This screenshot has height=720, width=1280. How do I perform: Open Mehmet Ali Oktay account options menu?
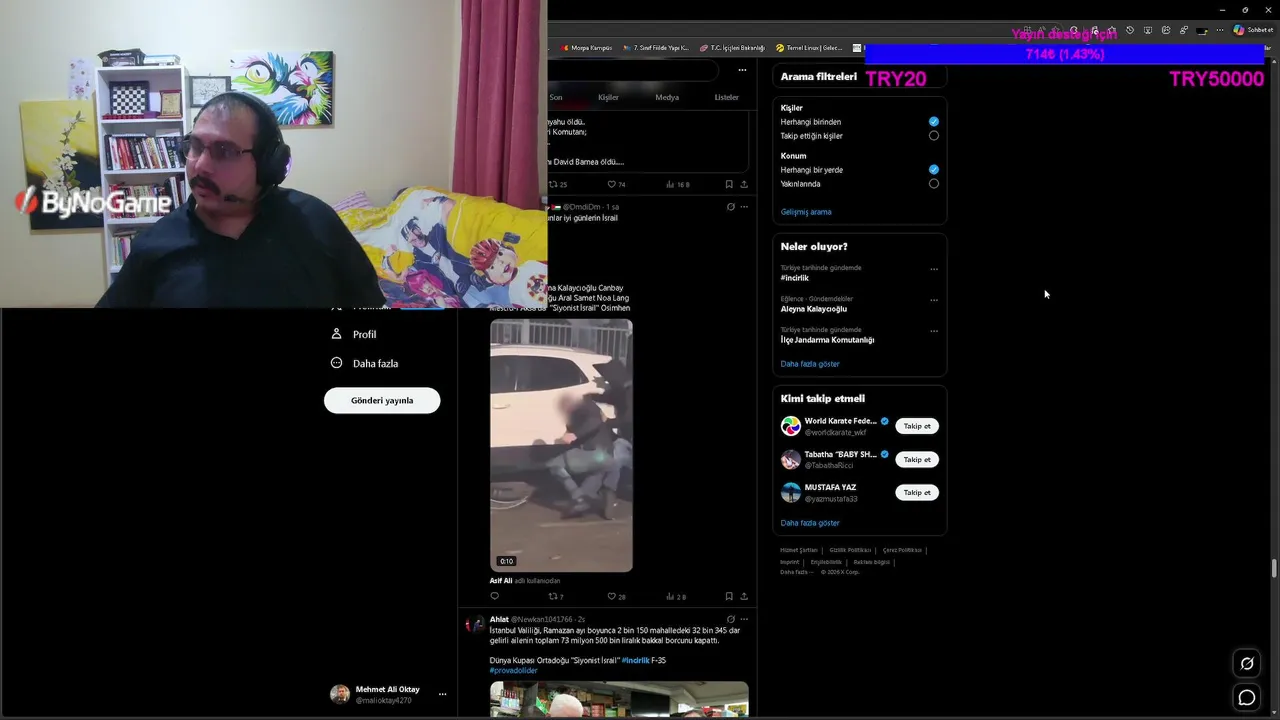click(442, 694)
